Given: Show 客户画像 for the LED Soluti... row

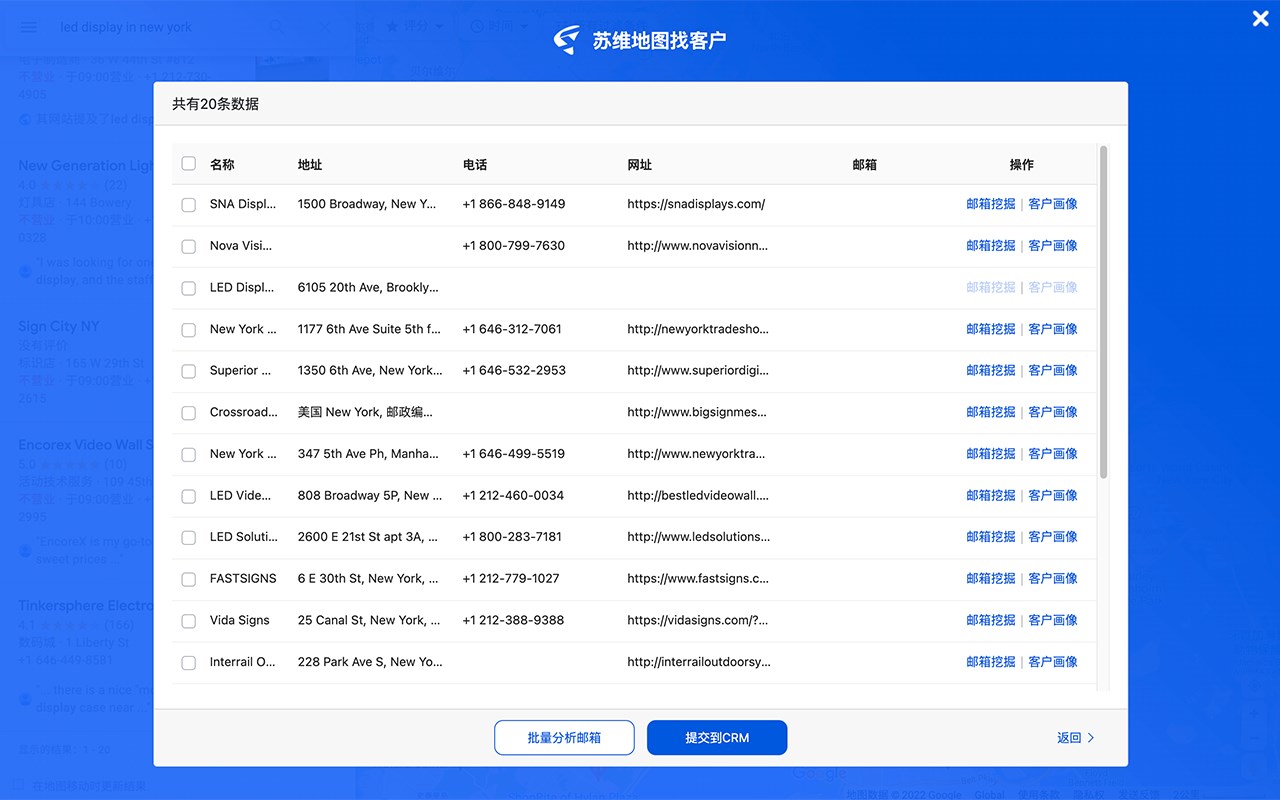Looking at the screenshot, I should (x=1053, y=537).
